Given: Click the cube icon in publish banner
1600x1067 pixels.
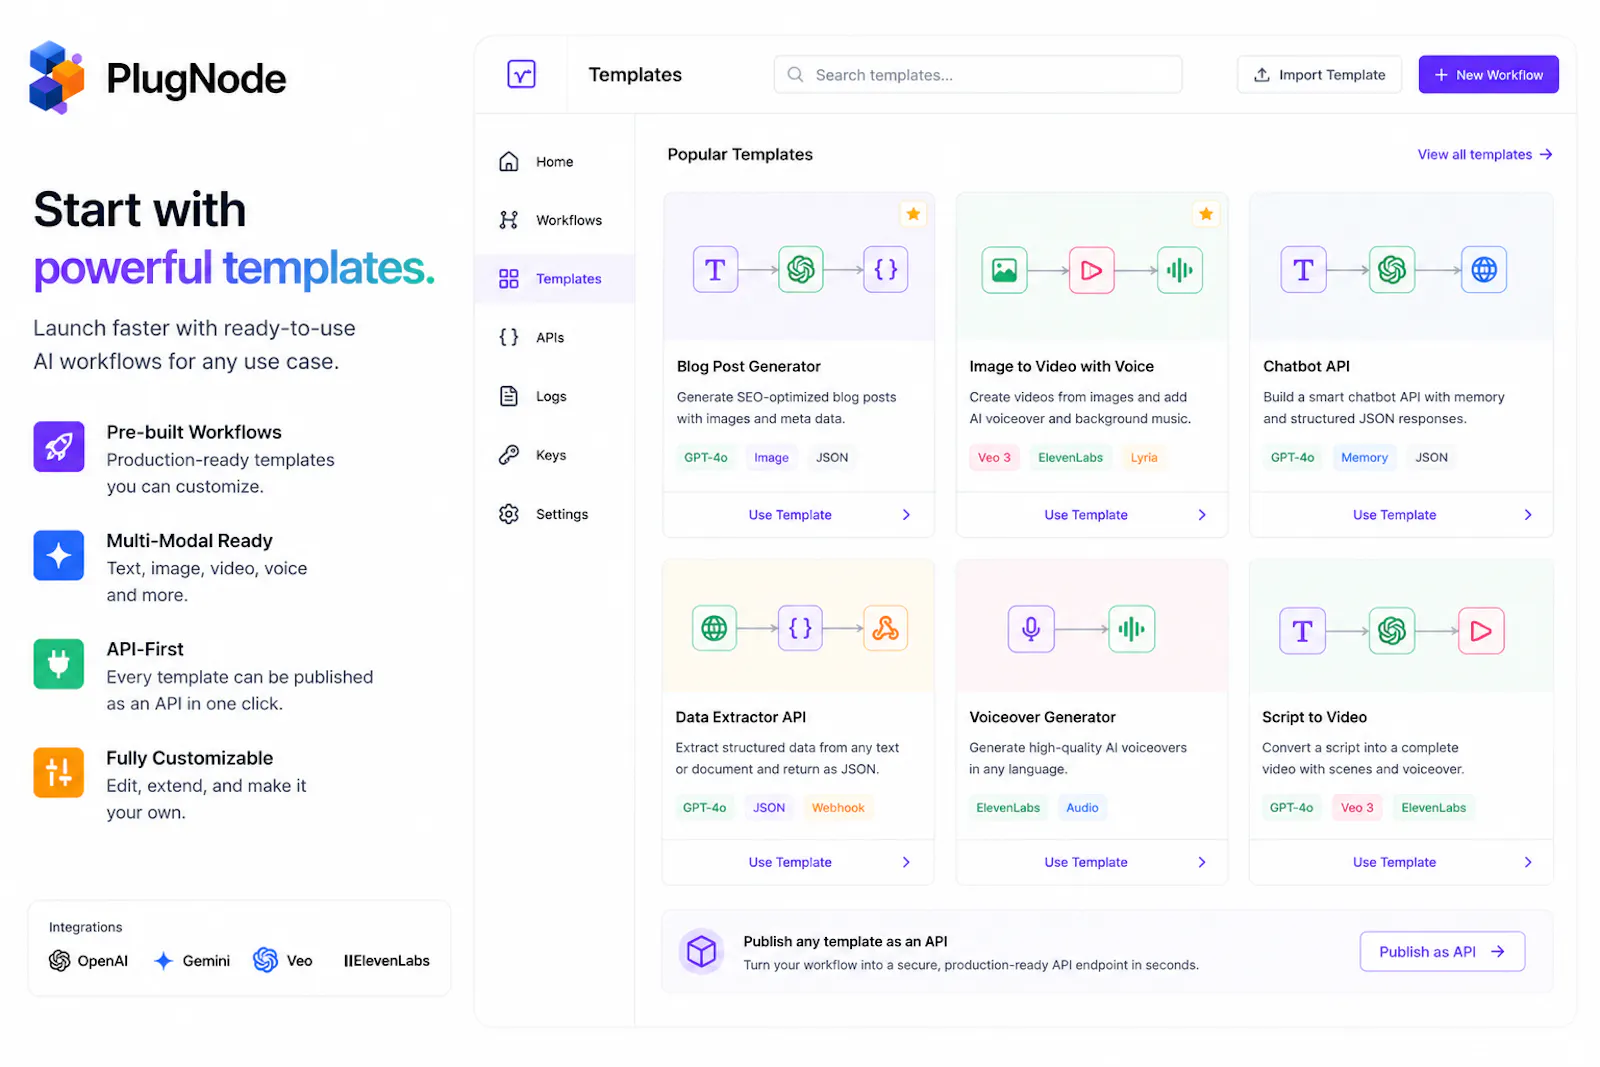Looking at the screenshot, I should 702,951.
